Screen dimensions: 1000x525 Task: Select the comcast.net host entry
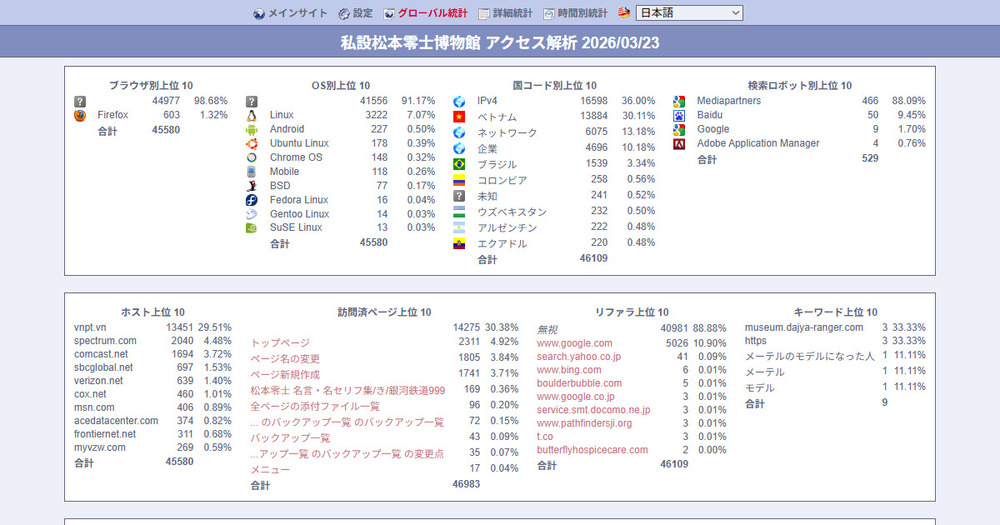[101, 355]
